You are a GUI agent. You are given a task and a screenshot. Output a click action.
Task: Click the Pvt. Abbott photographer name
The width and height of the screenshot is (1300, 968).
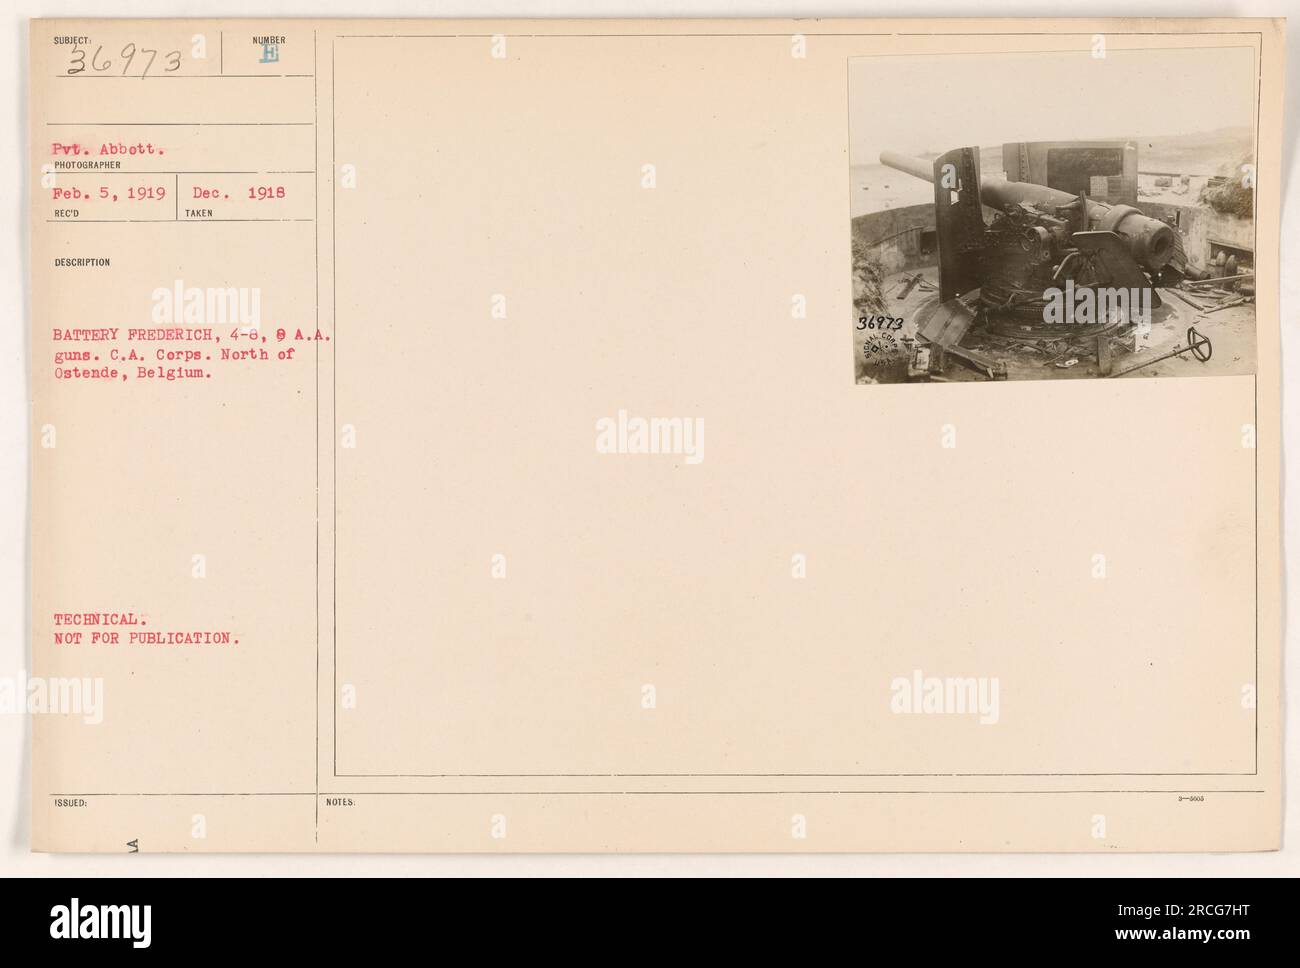coord(113,148)
